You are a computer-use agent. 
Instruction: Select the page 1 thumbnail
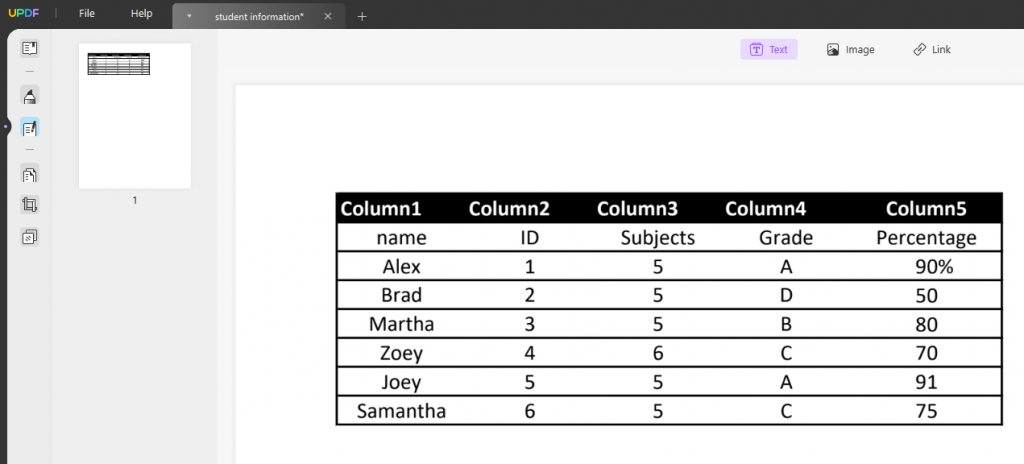(135, 116)
